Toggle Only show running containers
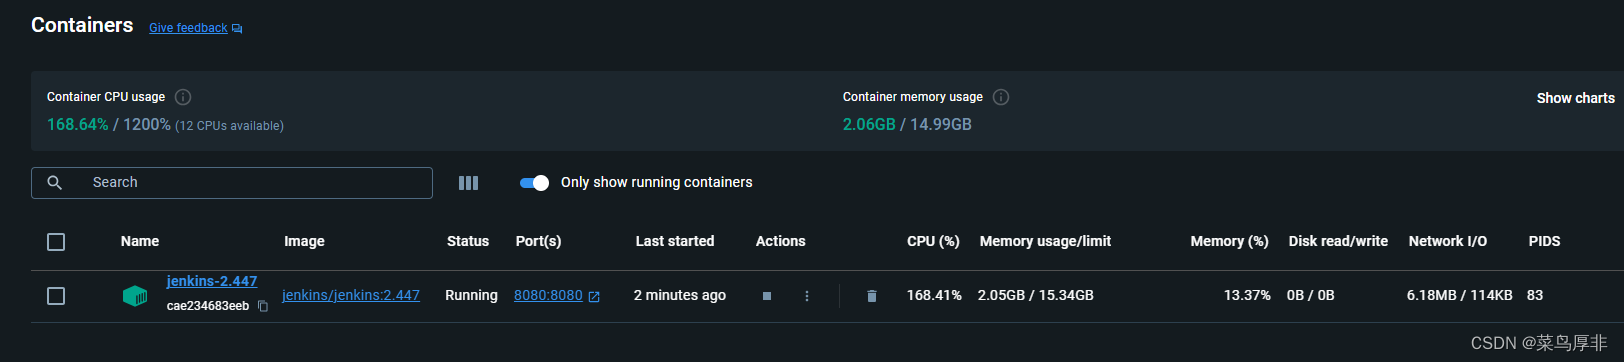The image size is (1624, 362). click(535, 183)
